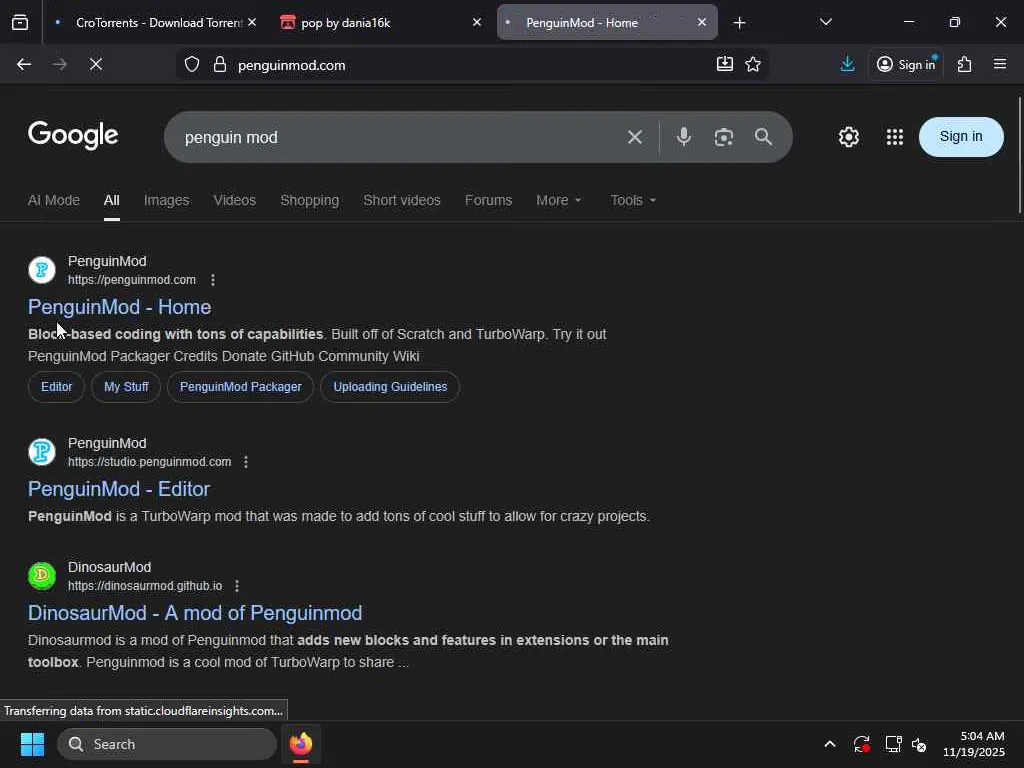
Task: Bookmark this page with the star icon
Action: tap(753, 64)
